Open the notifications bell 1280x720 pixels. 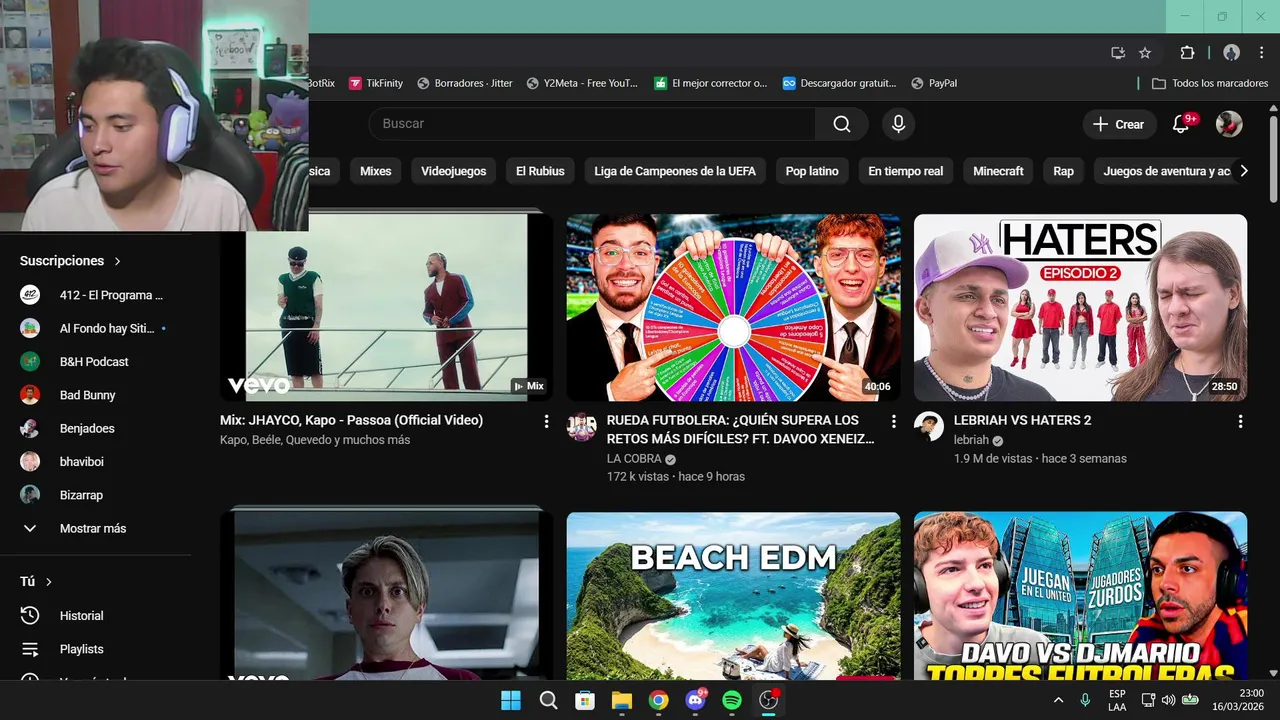1181,124
